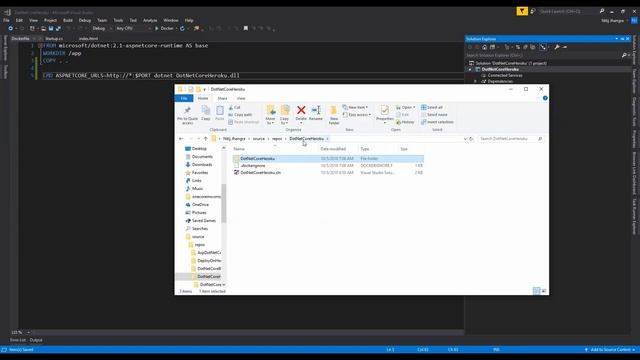Click Details view toggle in Explorer status bar
This screenshot has width=640, height=360.
[536, 291]
